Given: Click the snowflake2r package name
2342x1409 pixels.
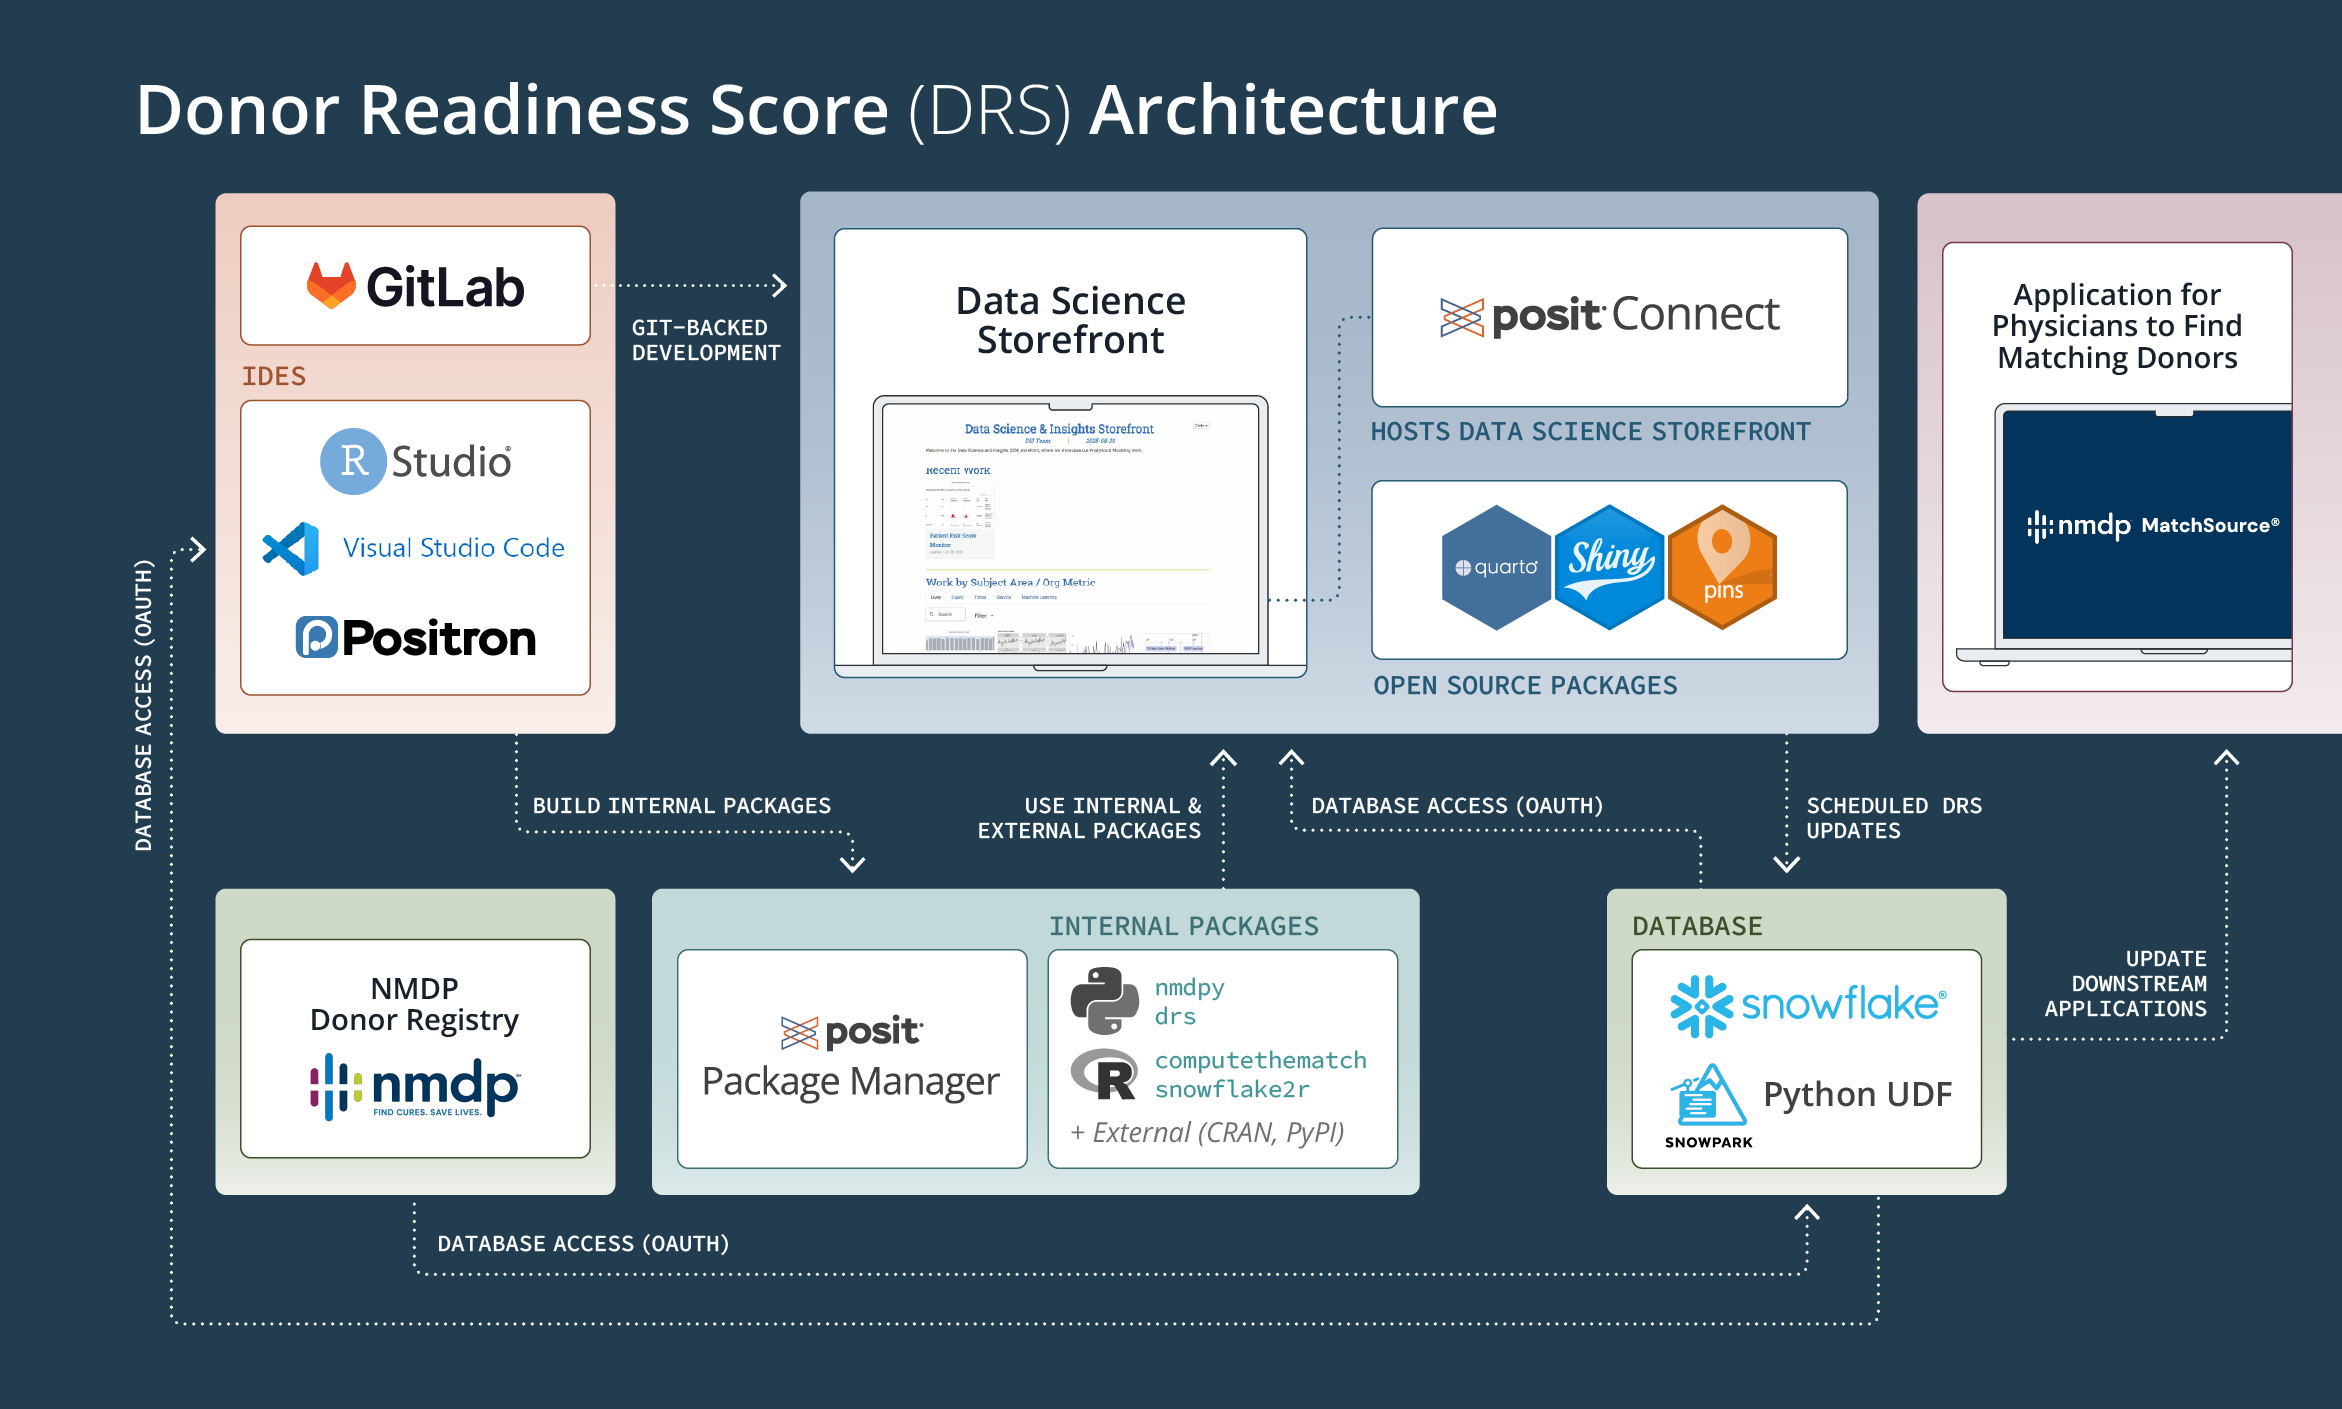Looking at the screenshot, I should tap(1232, 1089).
